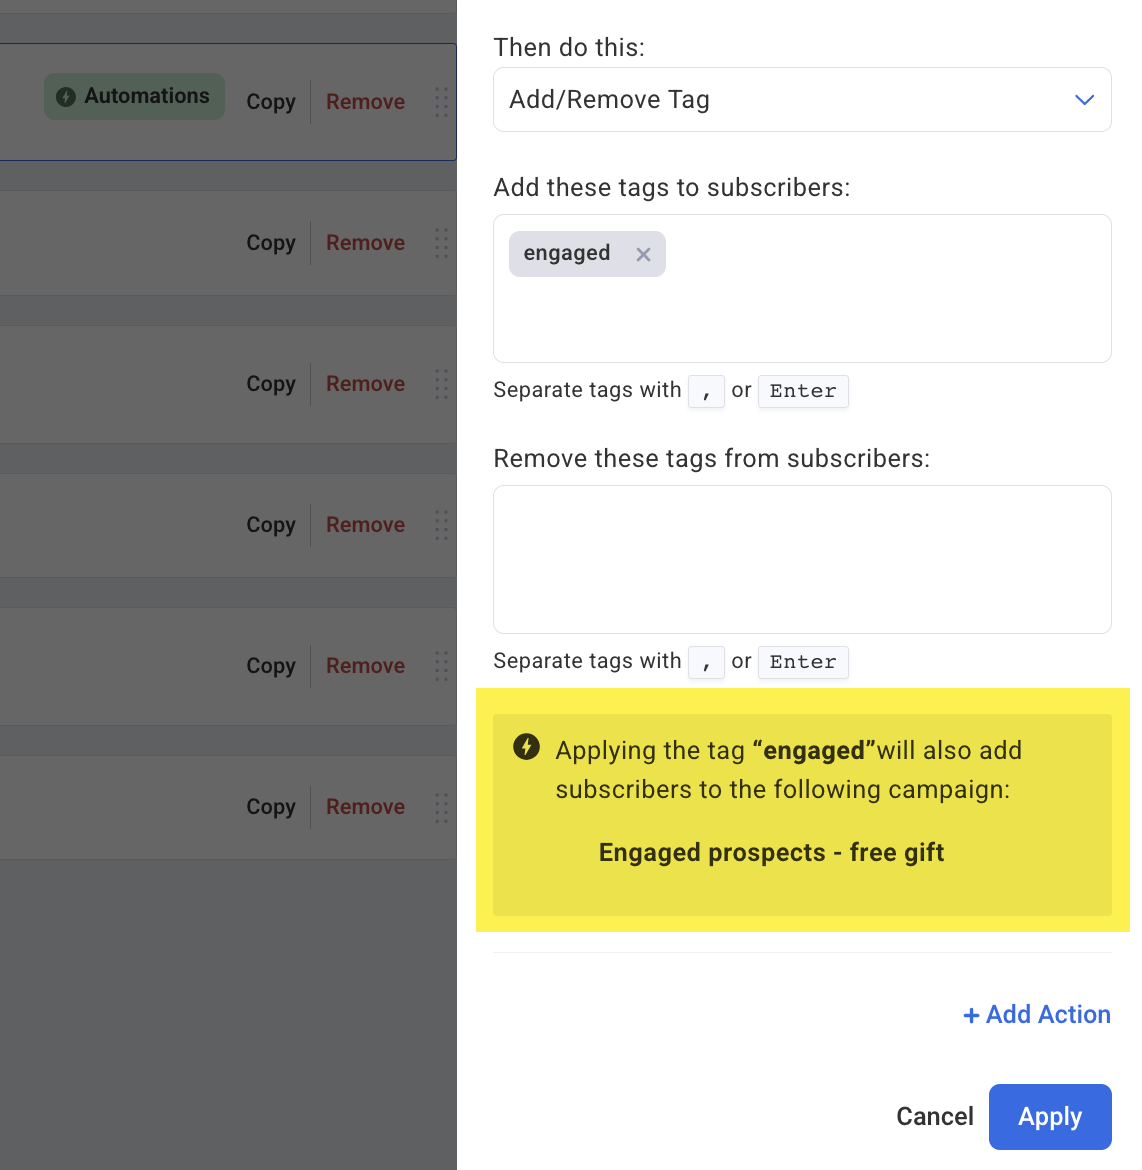Click the Automations badge with lightning icon

(x=134, y=96)
